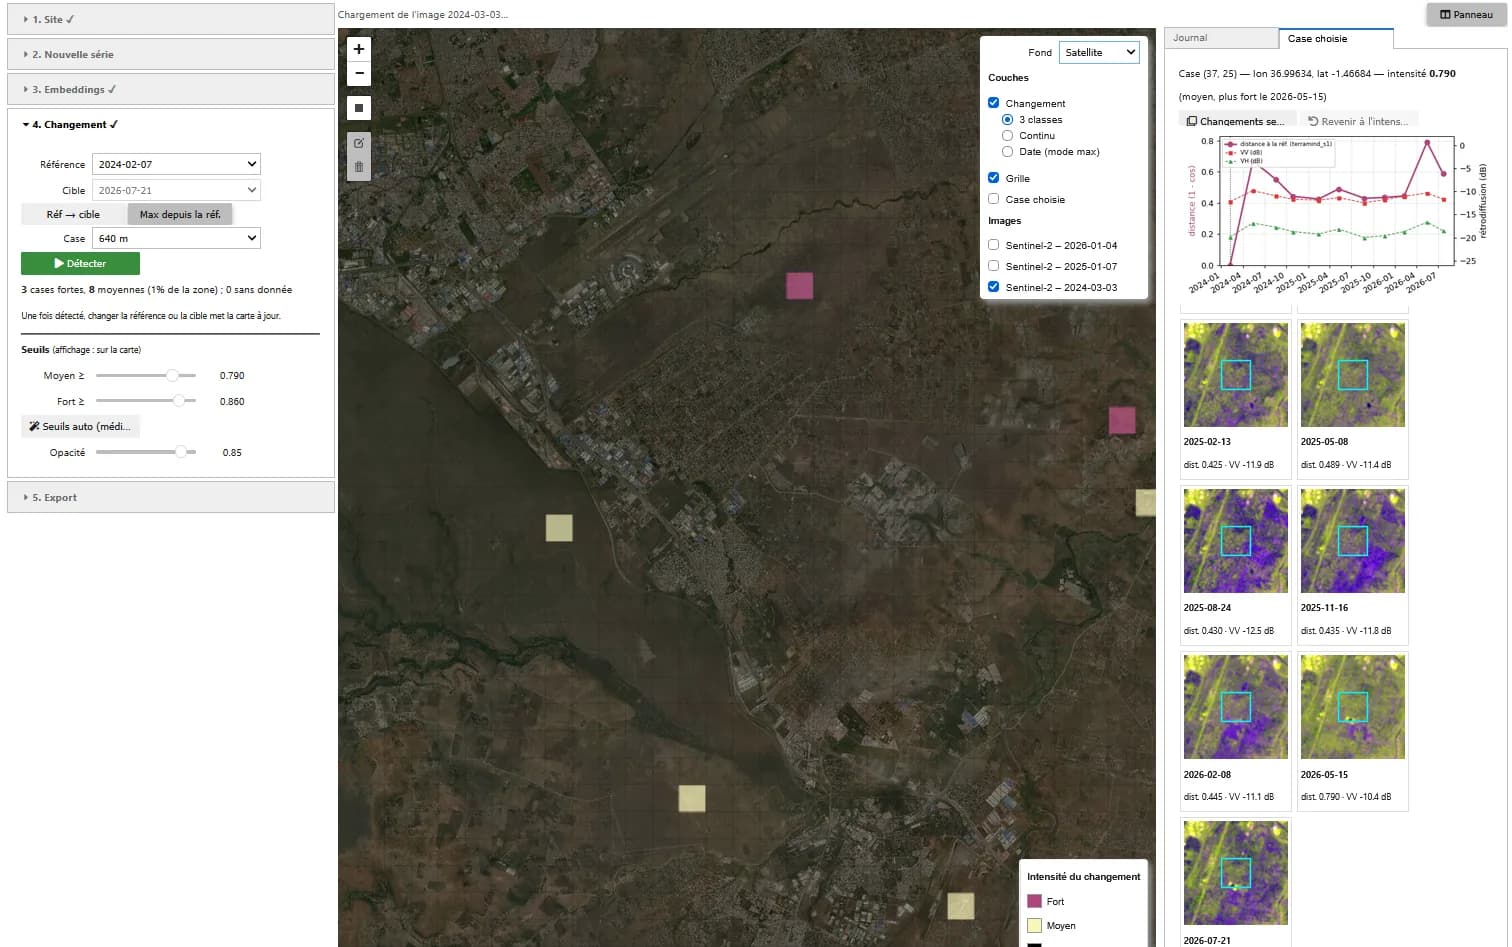This screenshot has width=1512, height=947.
Task: Open the Fond basemap dropdown
Action: (x=1099, y=52)
